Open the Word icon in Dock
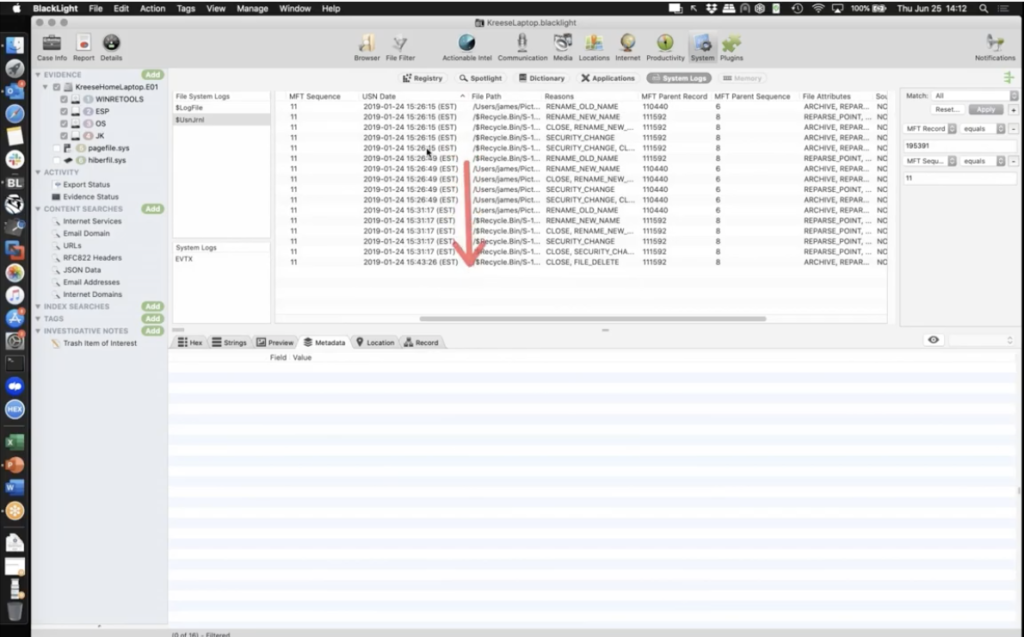The height and width of the screenshot is (637, 1024). point(14,487)
